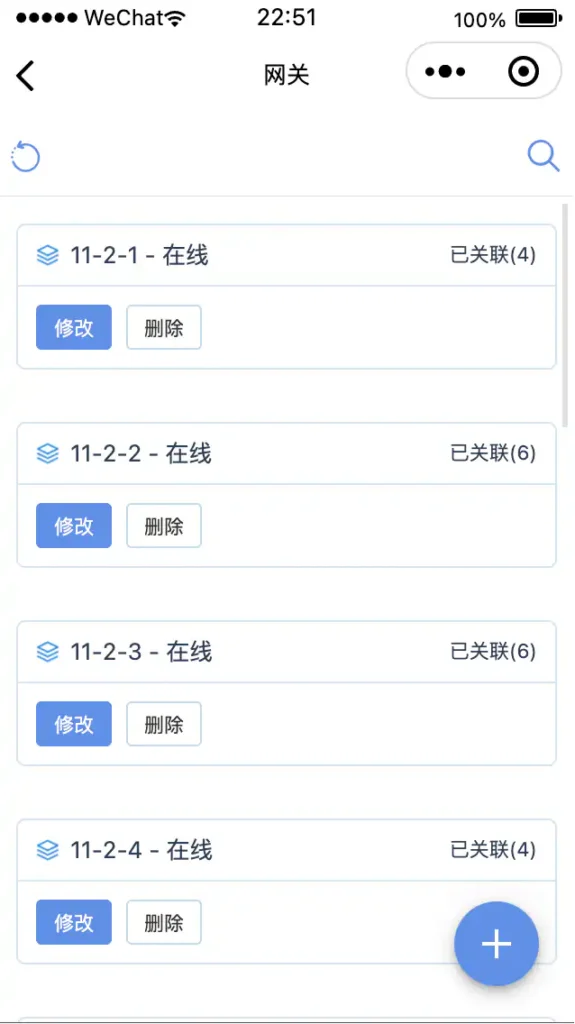Open search with the magnifier icon

pyautogui.click(x=544, y=157)
